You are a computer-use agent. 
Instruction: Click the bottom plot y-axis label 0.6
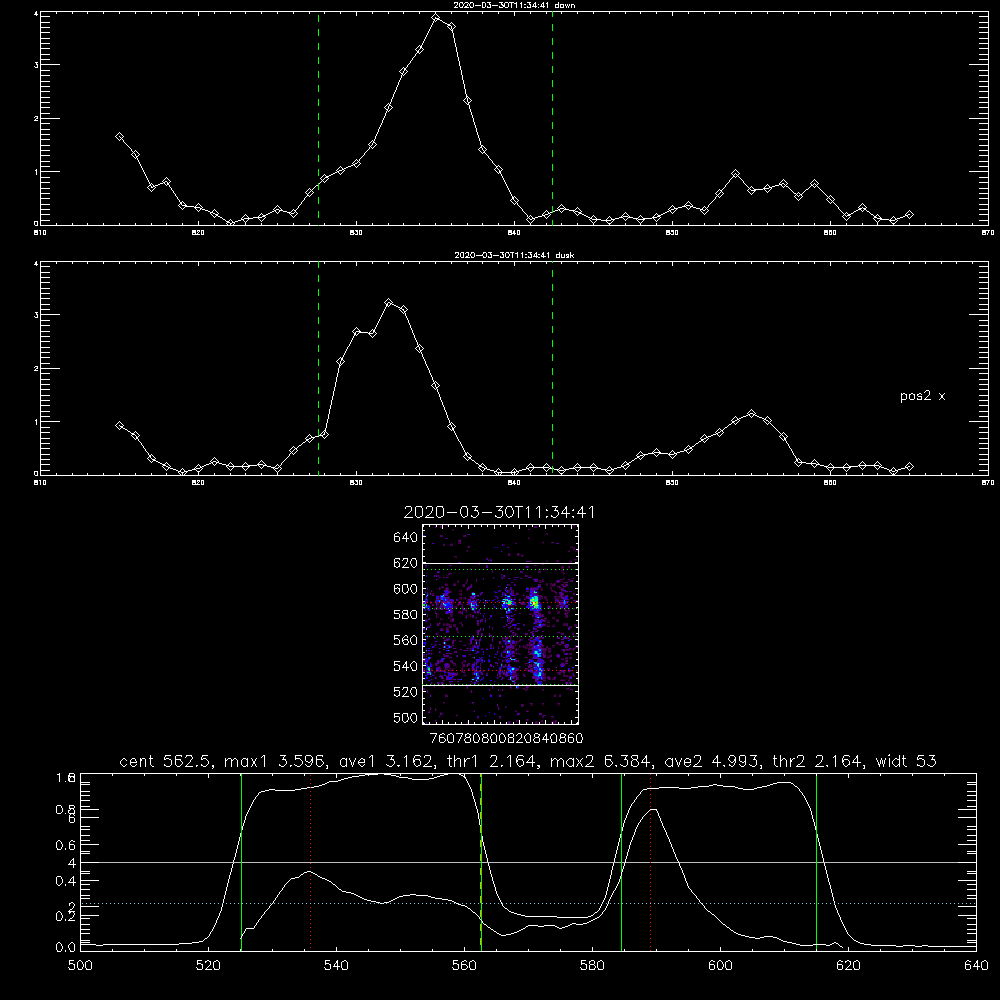66,845
